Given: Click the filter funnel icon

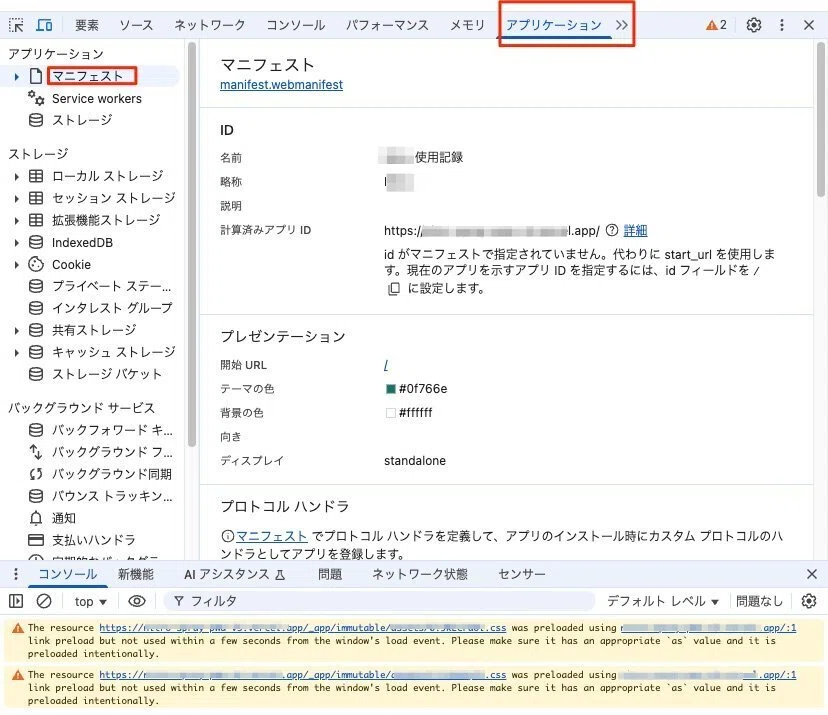Looking at the screenshot, I should [179, 601].
